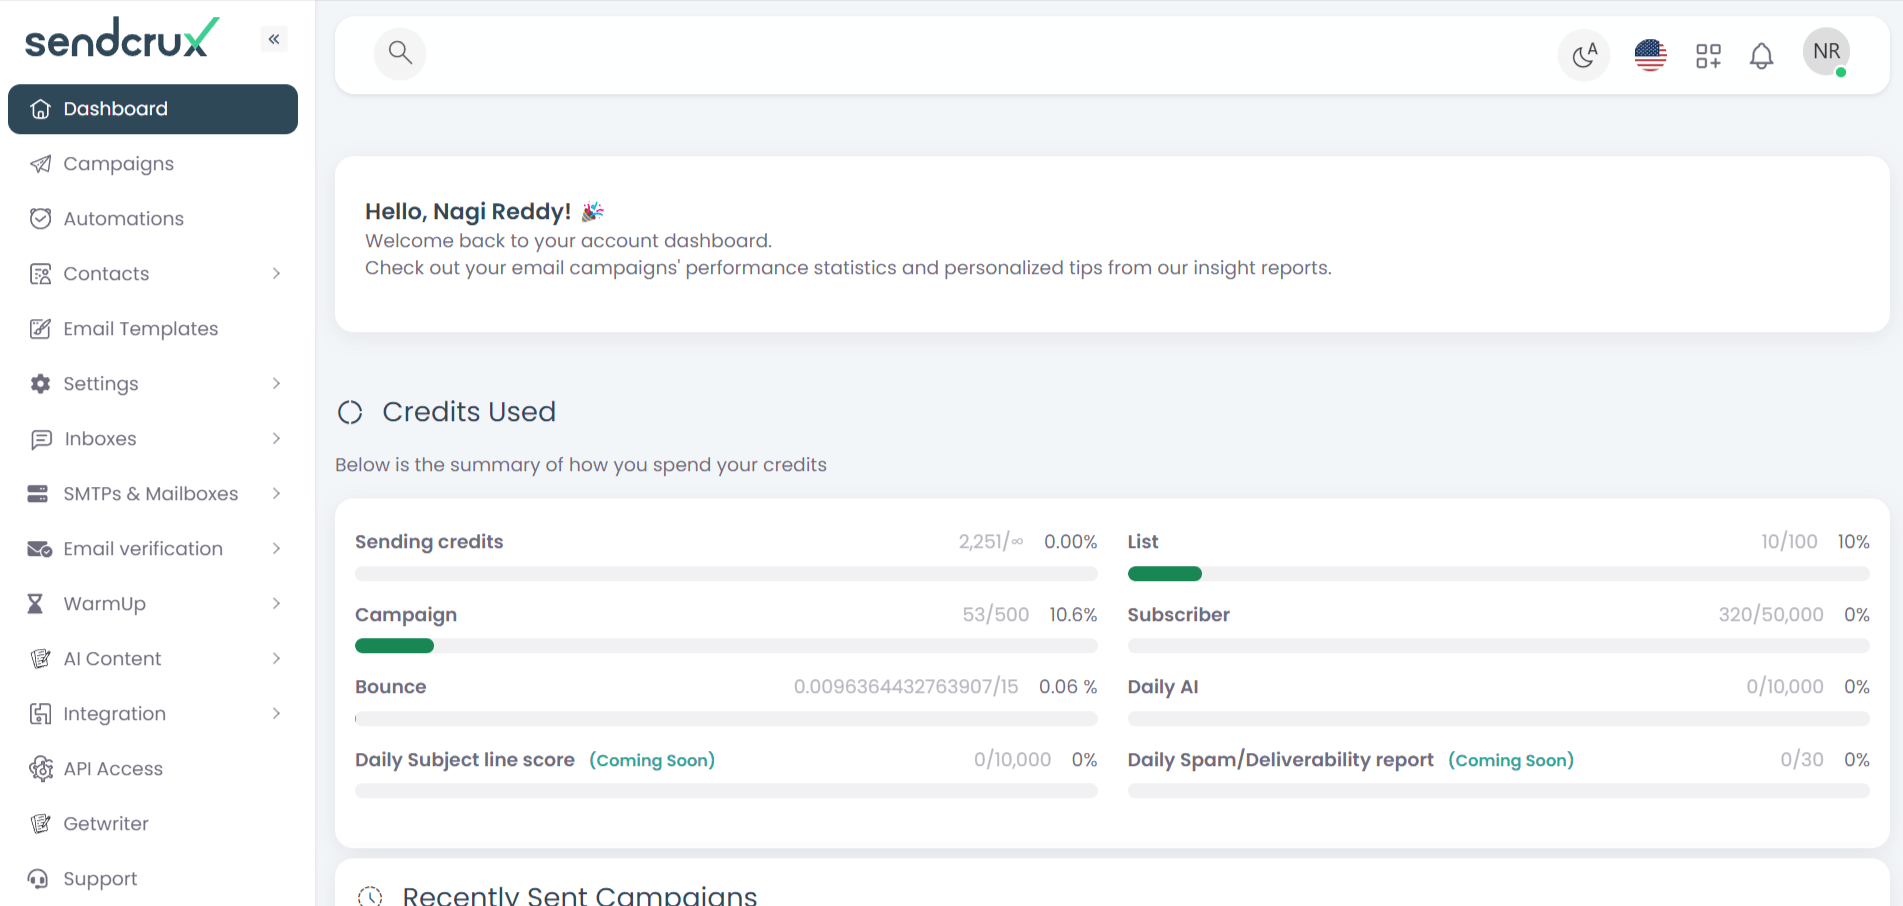
Task: Open the apps grid shortcut icon
Action: [1708, 56]
